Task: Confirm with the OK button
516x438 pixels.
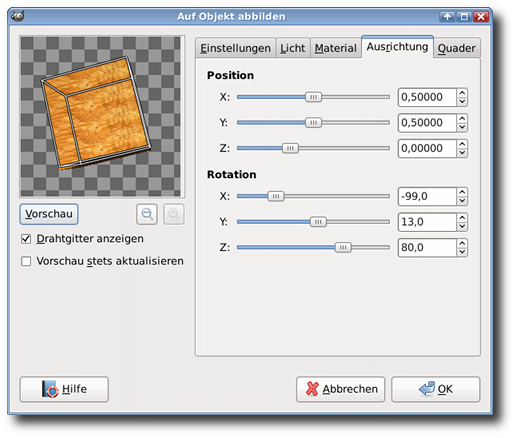Action: pyautogui.click(x=436, y=389)
